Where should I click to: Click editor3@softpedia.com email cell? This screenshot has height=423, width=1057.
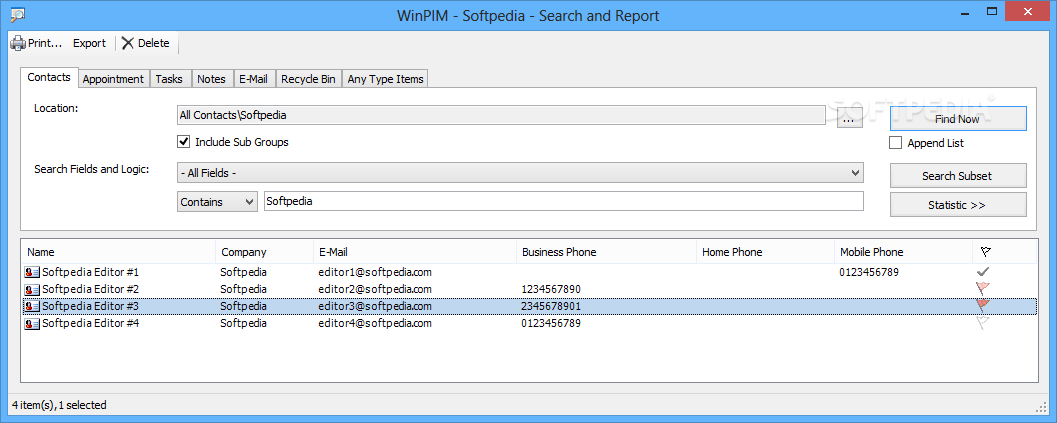pos(375,306)
